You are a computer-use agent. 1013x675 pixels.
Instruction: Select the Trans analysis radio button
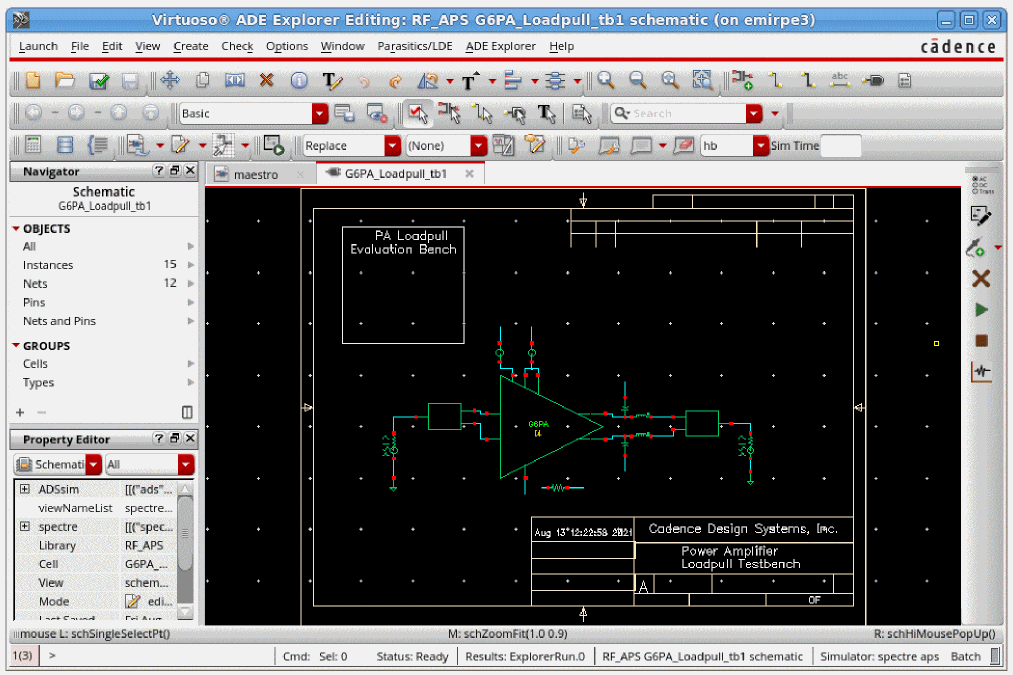[974, 191]
